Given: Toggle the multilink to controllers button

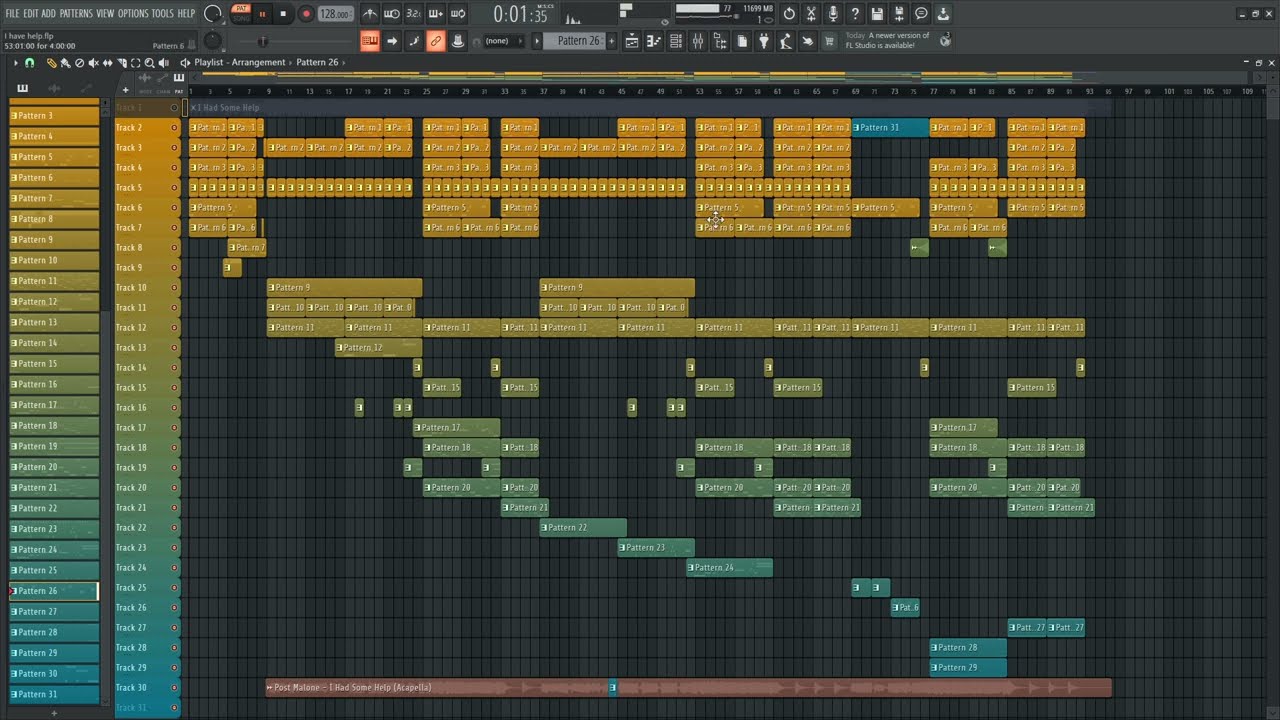Looking at the screenshot, I should click(x=436, y=41).
